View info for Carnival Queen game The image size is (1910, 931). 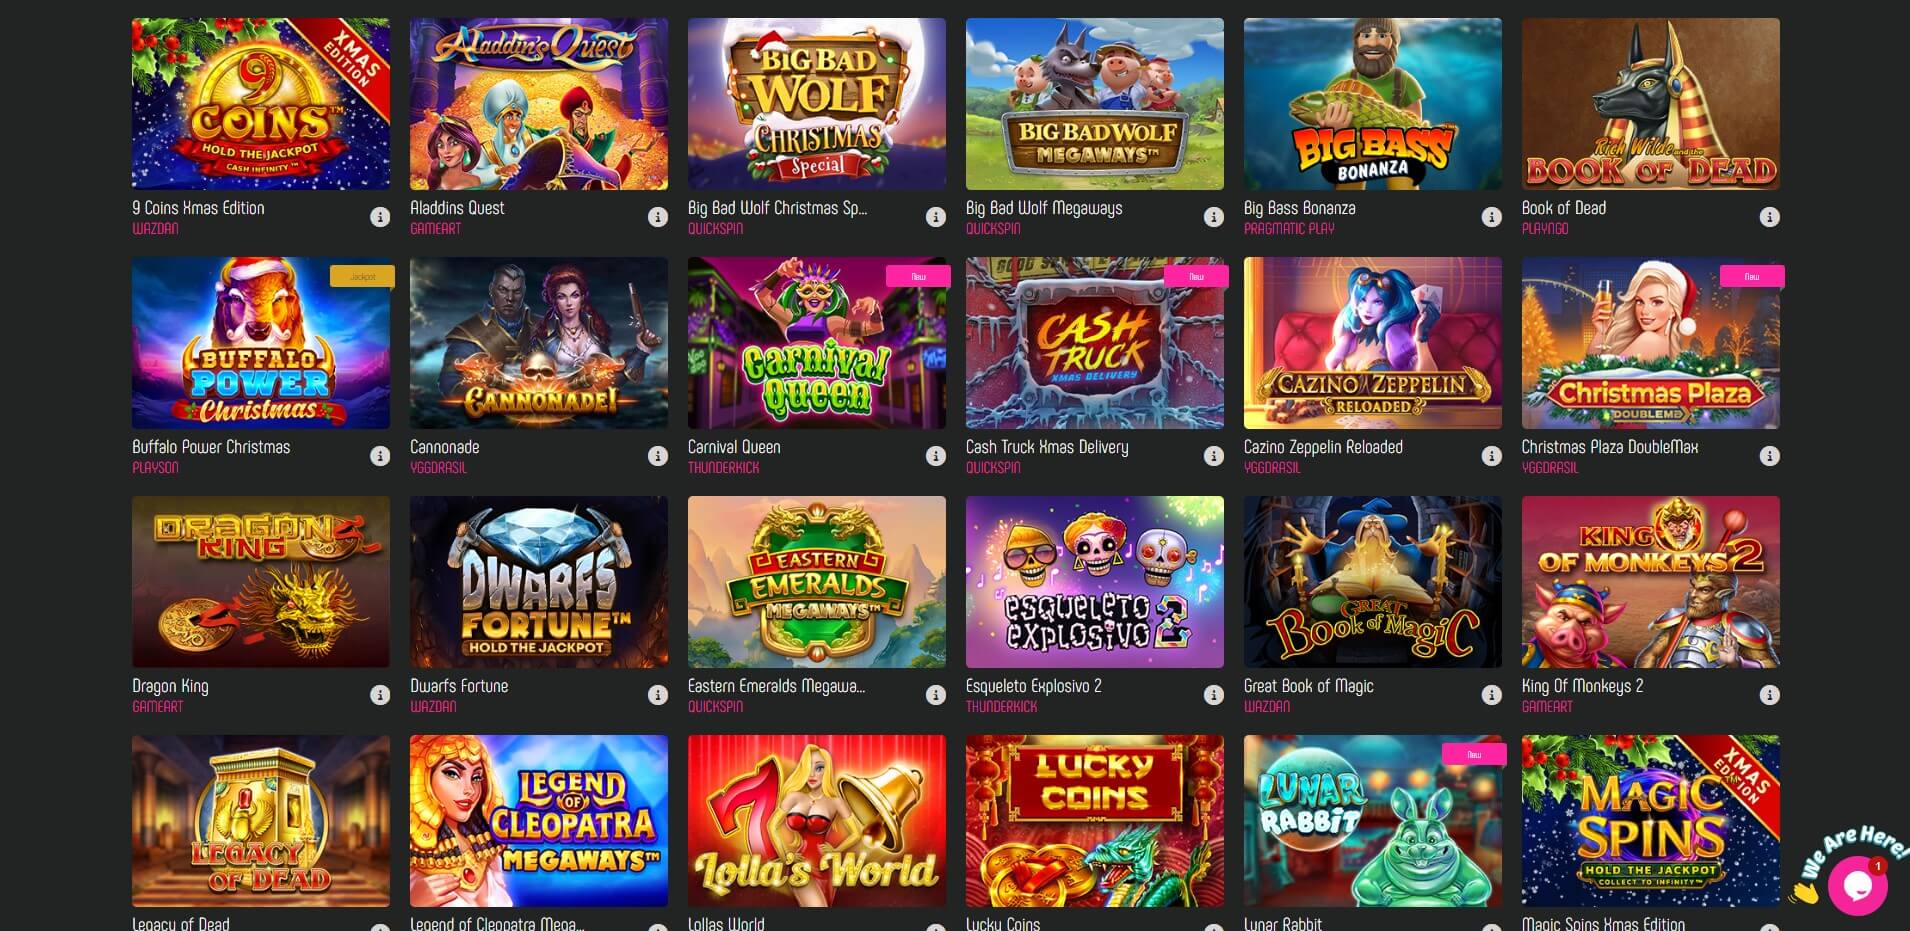pos(936,456)
